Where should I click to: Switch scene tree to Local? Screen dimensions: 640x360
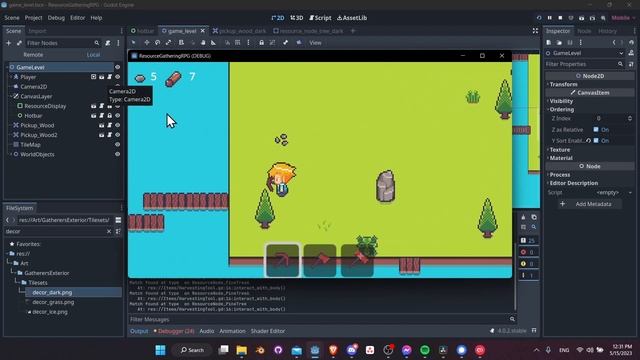93,55
